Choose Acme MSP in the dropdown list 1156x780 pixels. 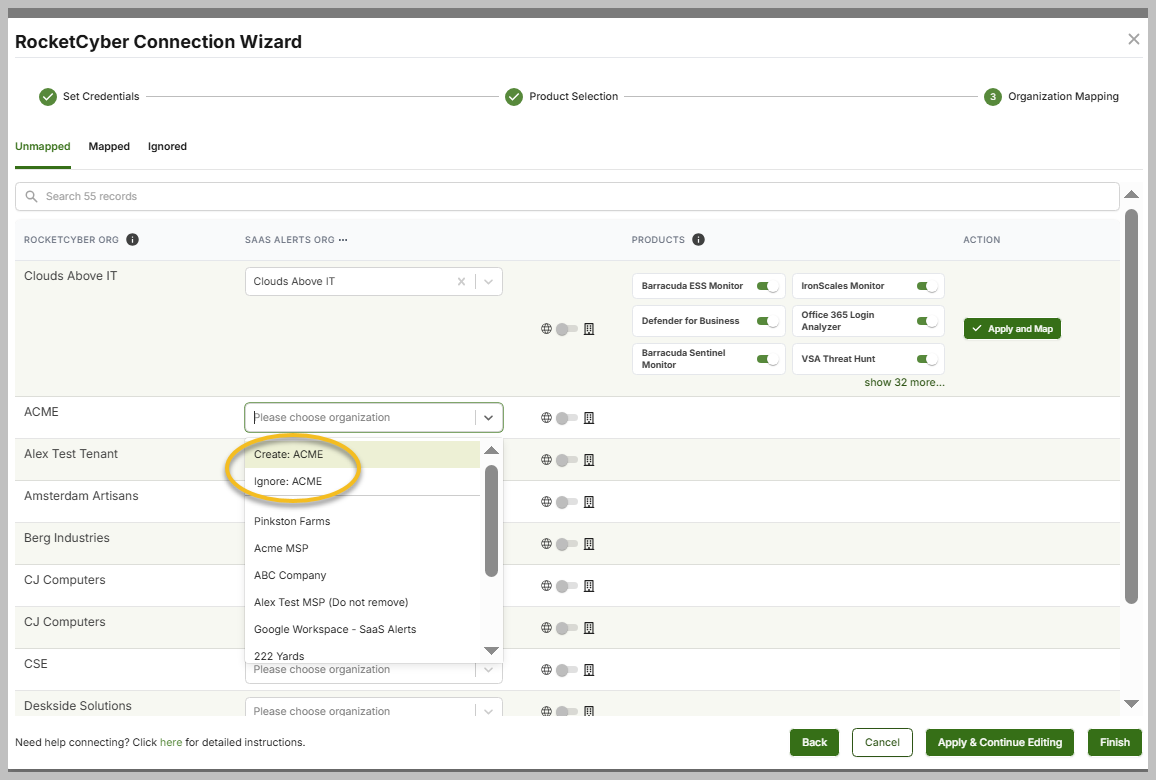(x=362, y=549)
